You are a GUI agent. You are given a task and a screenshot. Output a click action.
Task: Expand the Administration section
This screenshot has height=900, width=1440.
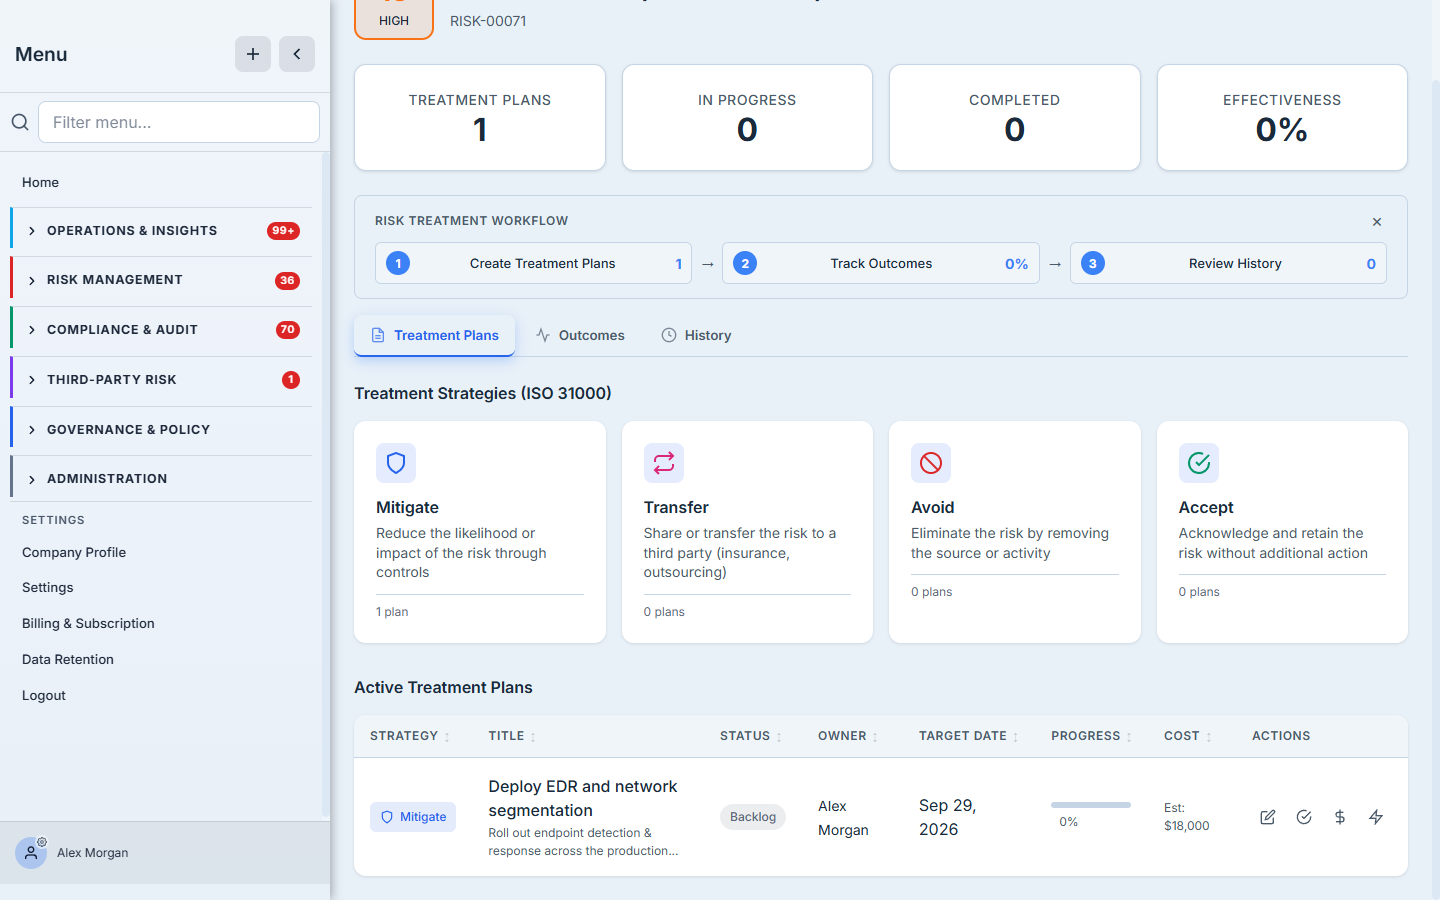tap(162, 479)
